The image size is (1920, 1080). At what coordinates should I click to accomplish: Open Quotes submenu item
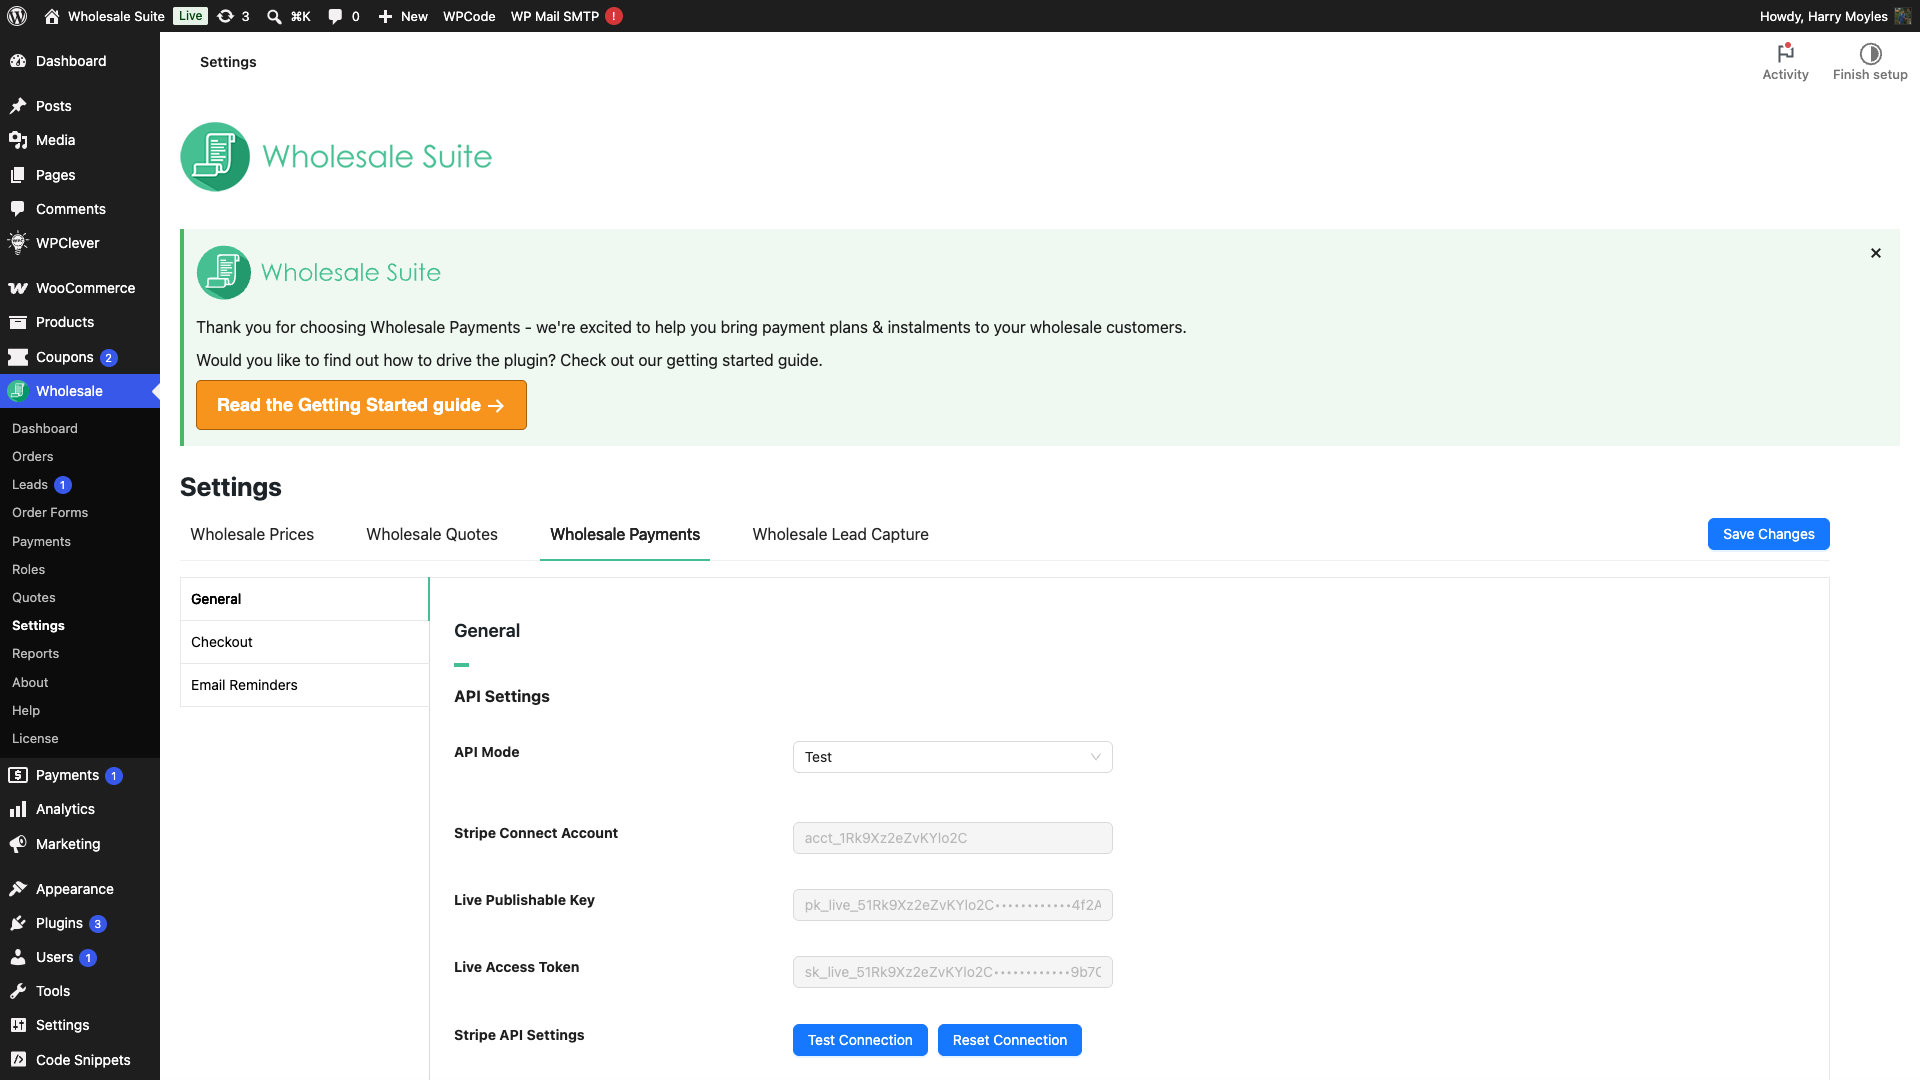click(x=34, y=597)
